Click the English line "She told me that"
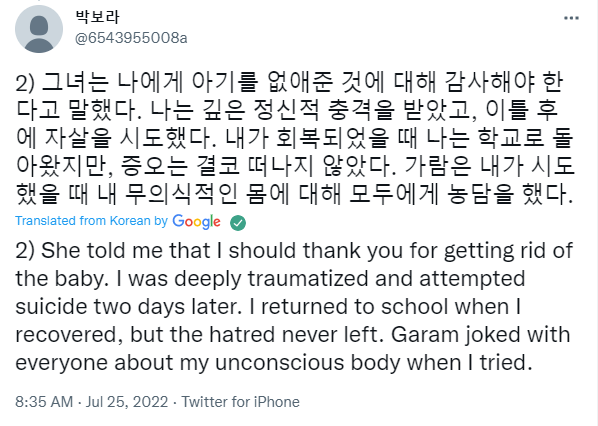The width and height of the screenshot is (598, 426). tap(294, 251)
